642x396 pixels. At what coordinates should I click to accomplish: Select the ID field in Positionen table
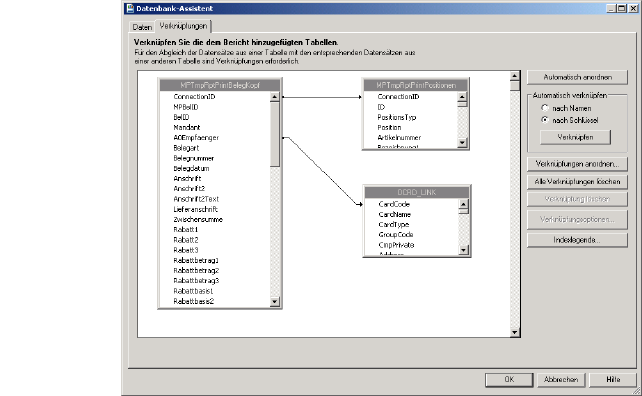(381, 107)
